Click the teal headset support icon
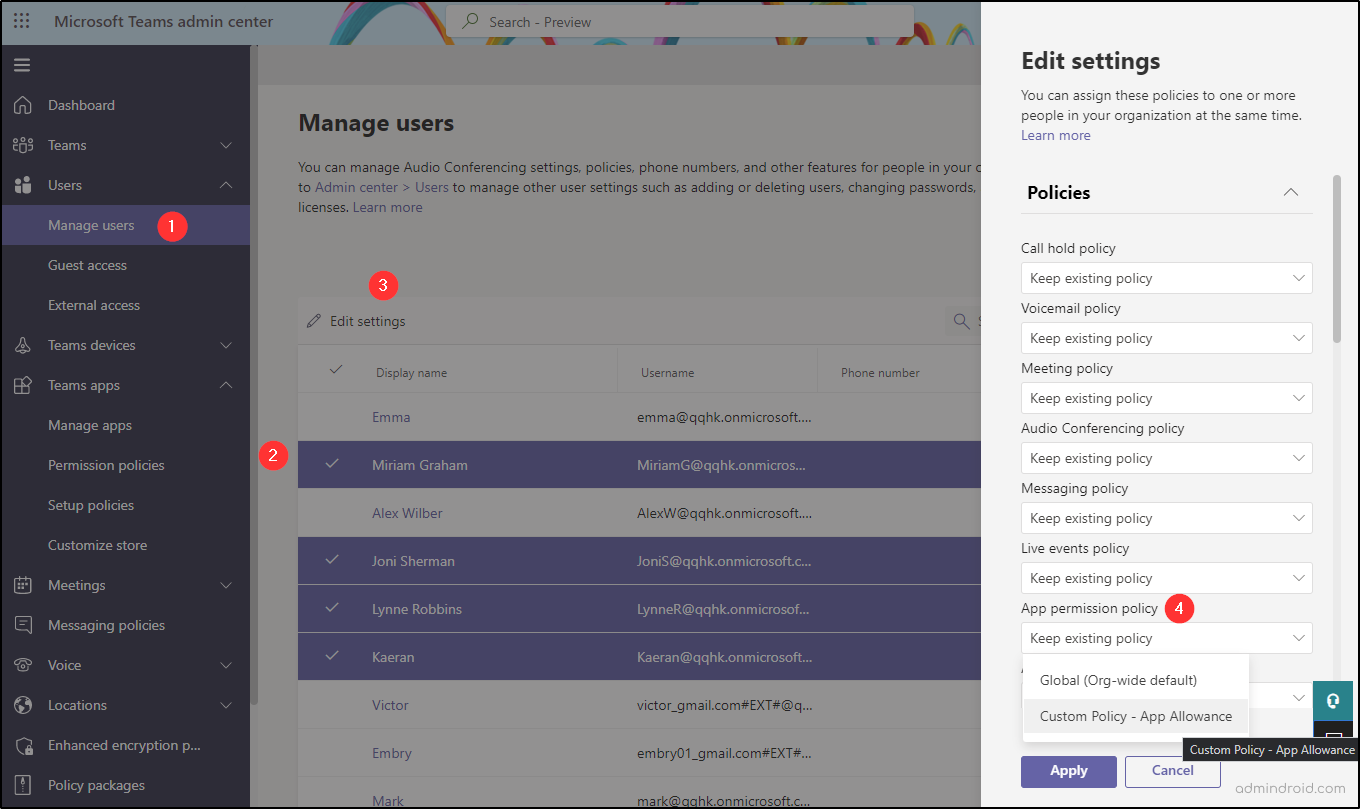Viewport: 1360px width, 809px height. tap(1333, 701)
